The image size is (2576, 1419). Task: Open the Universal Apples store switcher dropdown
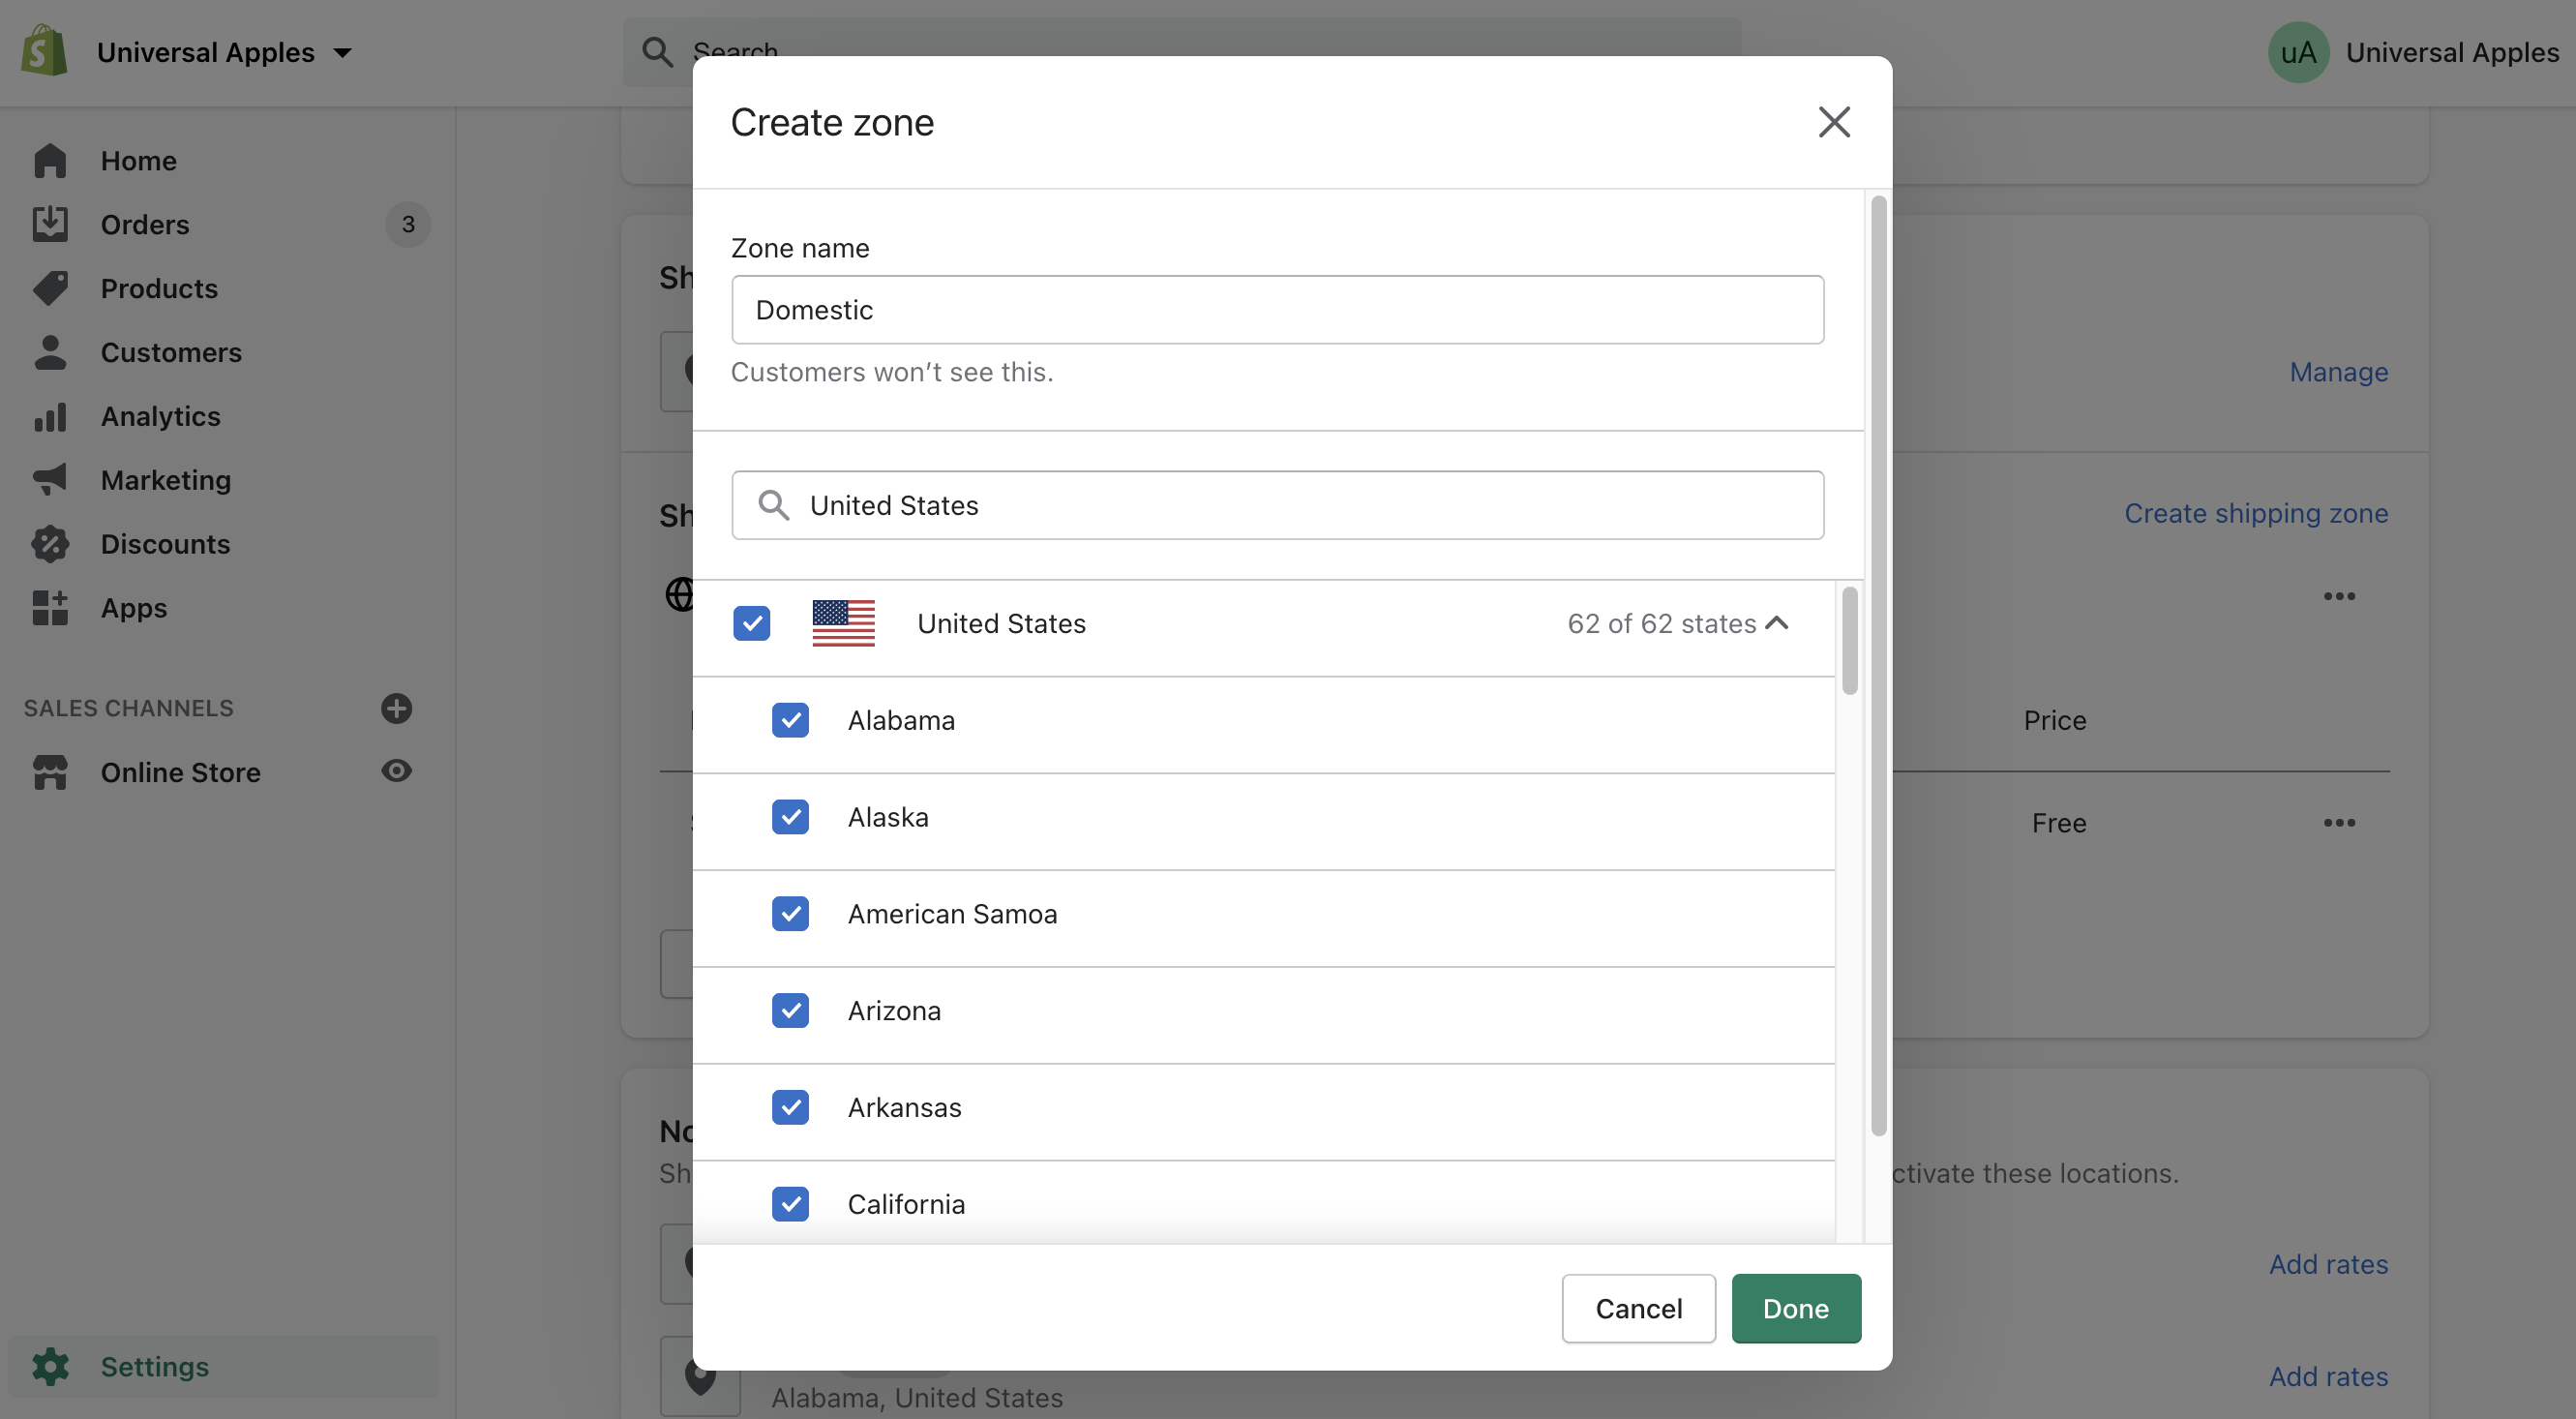[224, 52]
